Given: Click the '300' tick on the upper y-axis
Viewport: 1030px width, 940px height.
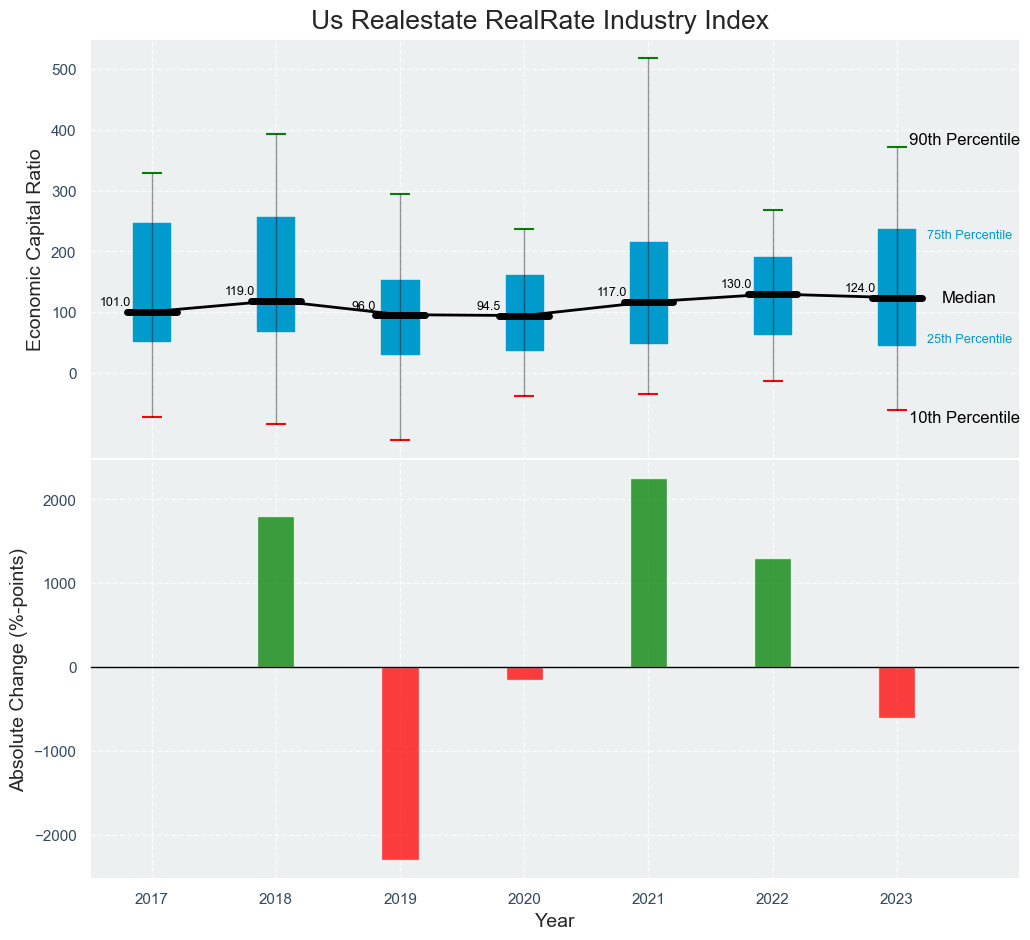Looking at the screenshot, I should tap(66, 192).
